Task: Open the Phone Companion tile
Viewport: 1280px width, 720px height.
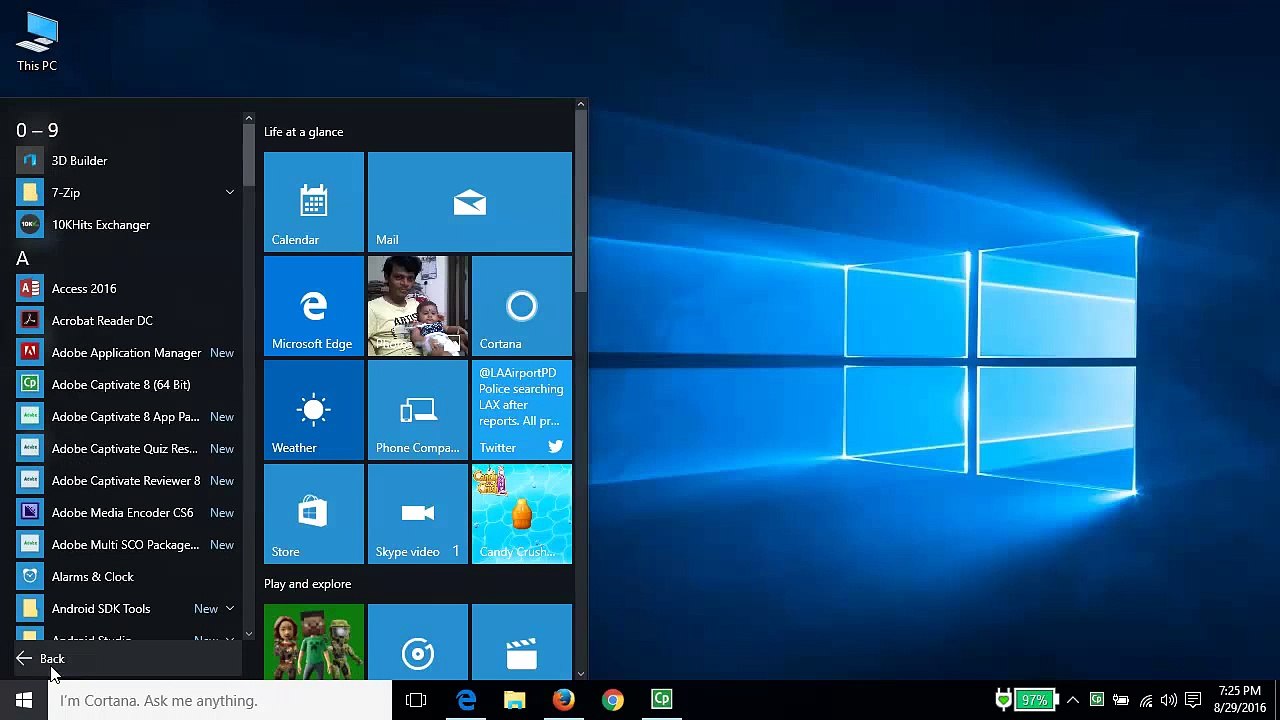Action: [418, 410]
